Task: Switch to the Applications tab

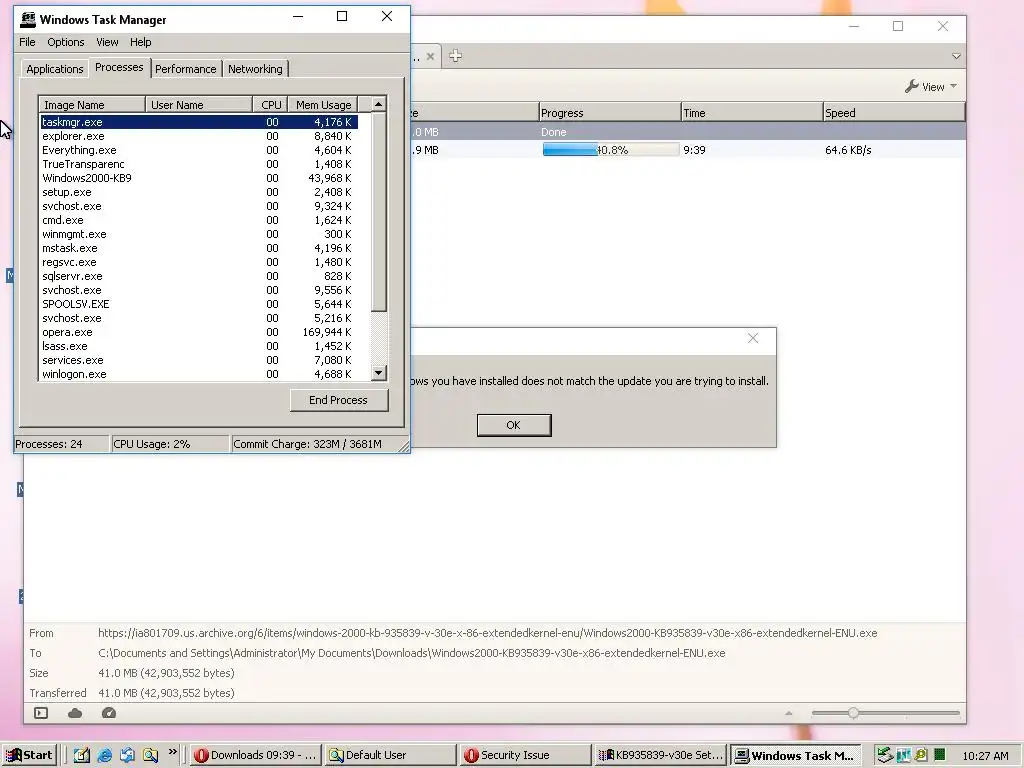Action: click(55, 69)
